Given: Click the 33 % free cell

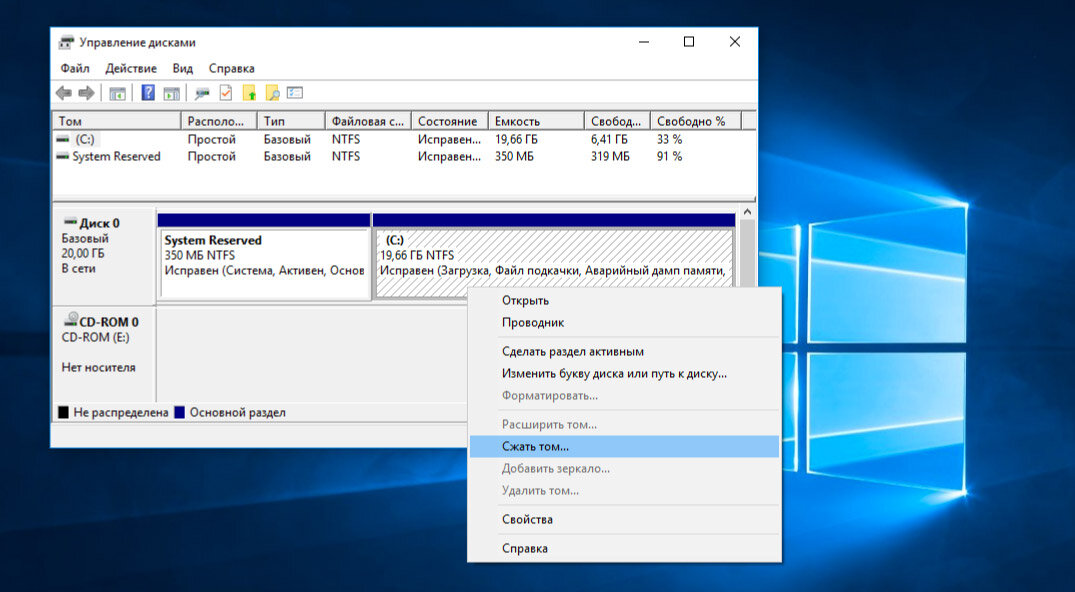Looking at the screenshot, I should click(x=669, y=139).
